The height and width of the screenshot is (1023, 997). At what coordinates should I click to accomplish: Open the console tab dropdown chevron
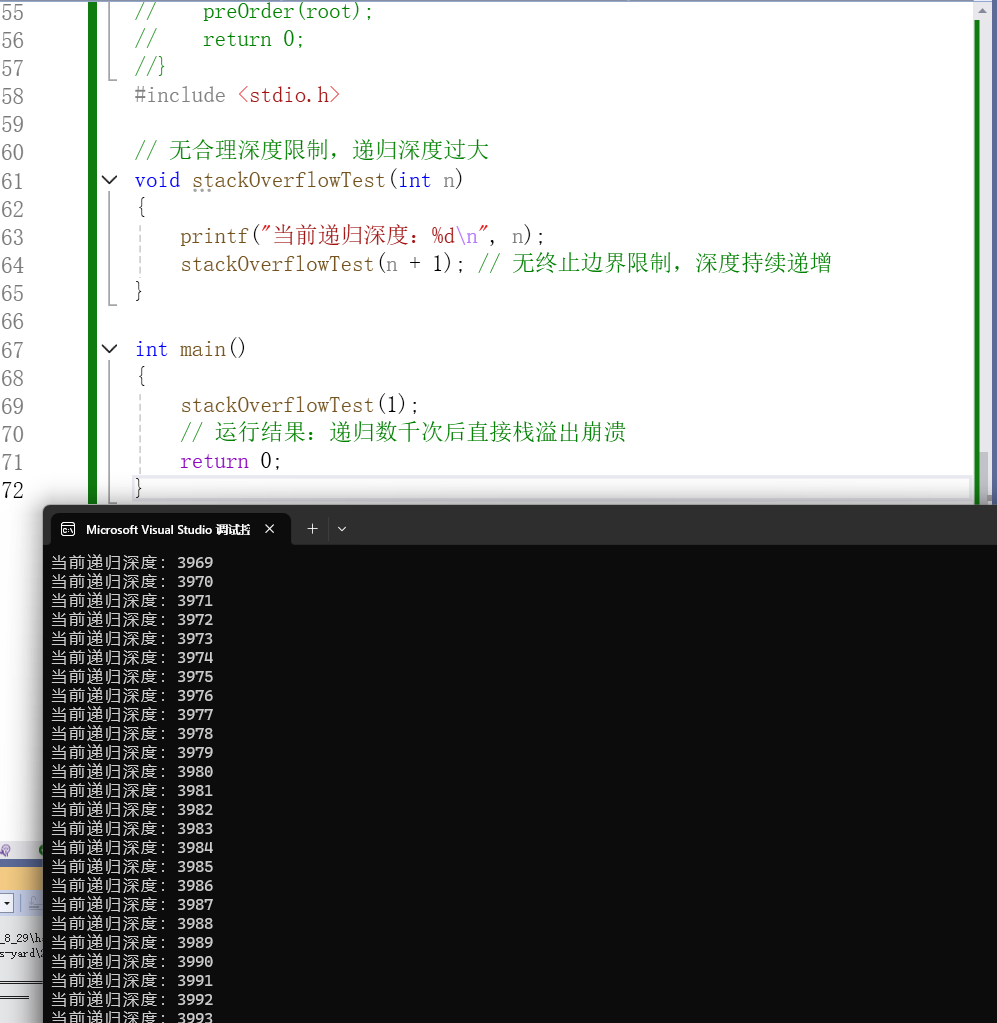(342, 529)
